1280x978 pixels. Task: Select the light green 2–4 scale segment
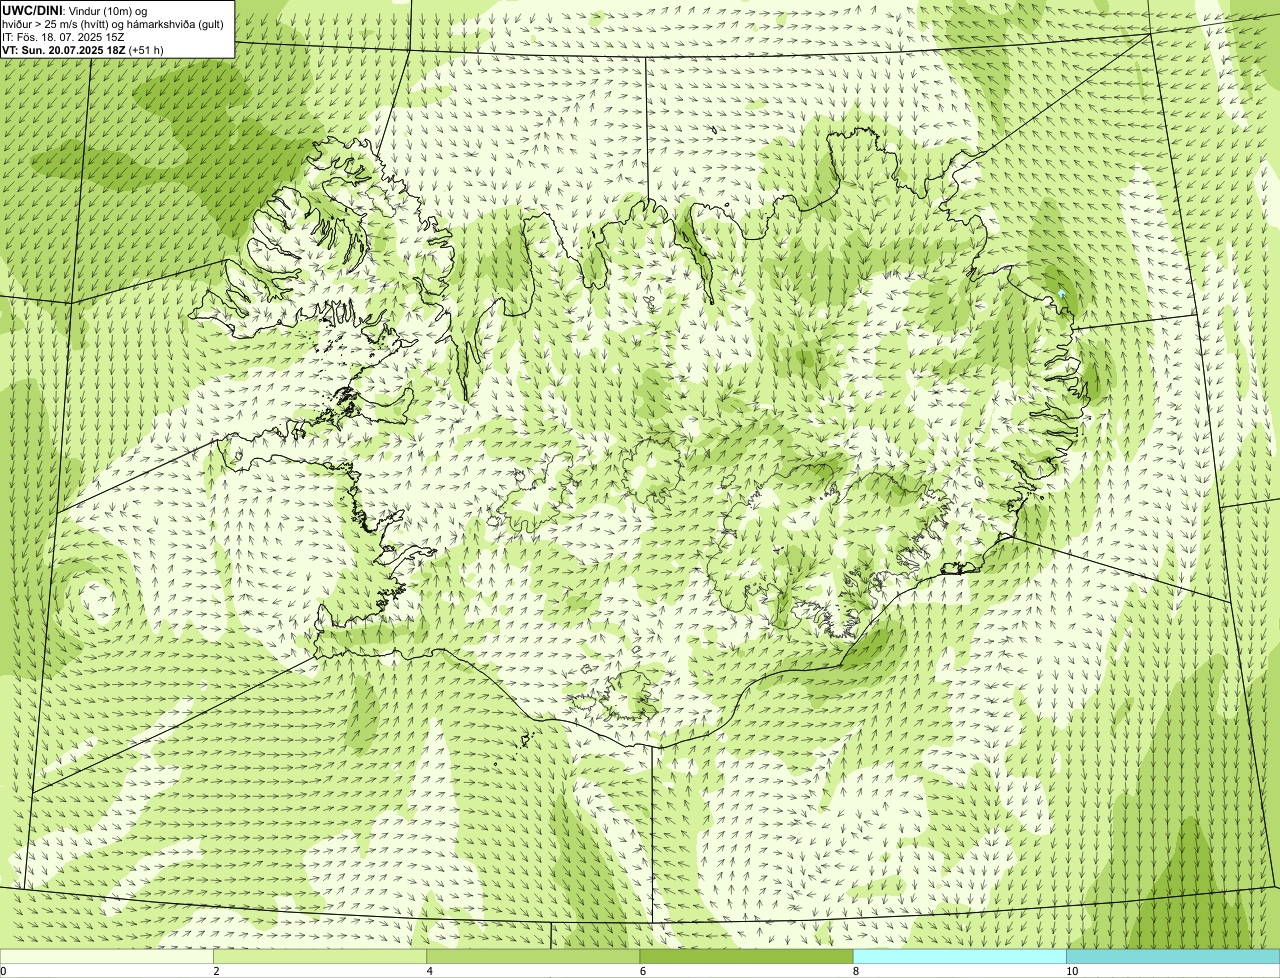pyautogui.click(x=320, y=957)
